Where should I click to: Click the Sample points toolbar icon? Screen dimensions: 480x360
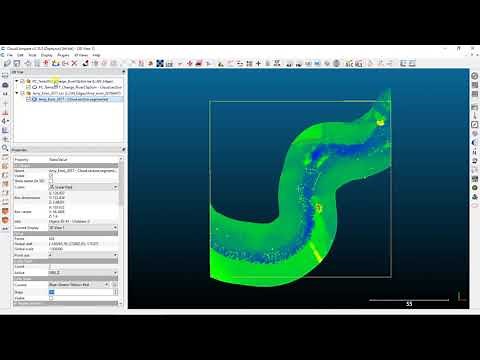click(150, 63)
